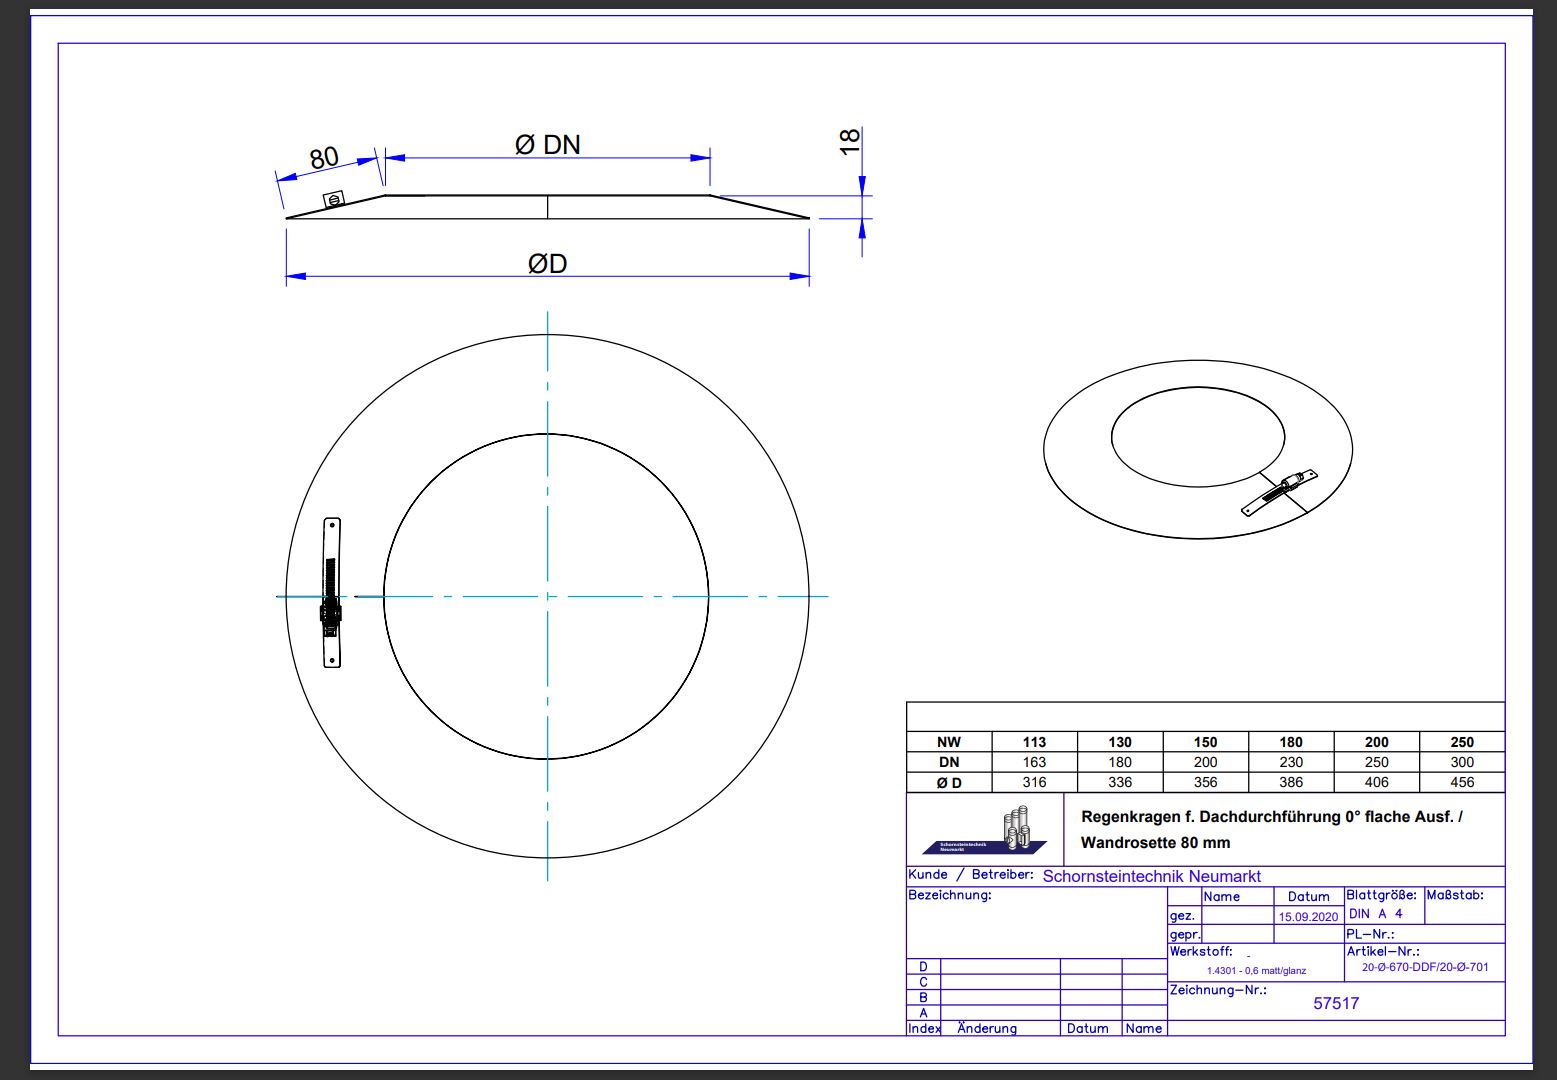Select the ØD overall diameter label
Viewport: 1557px width, 1080px height.
[x=547, y=264]
